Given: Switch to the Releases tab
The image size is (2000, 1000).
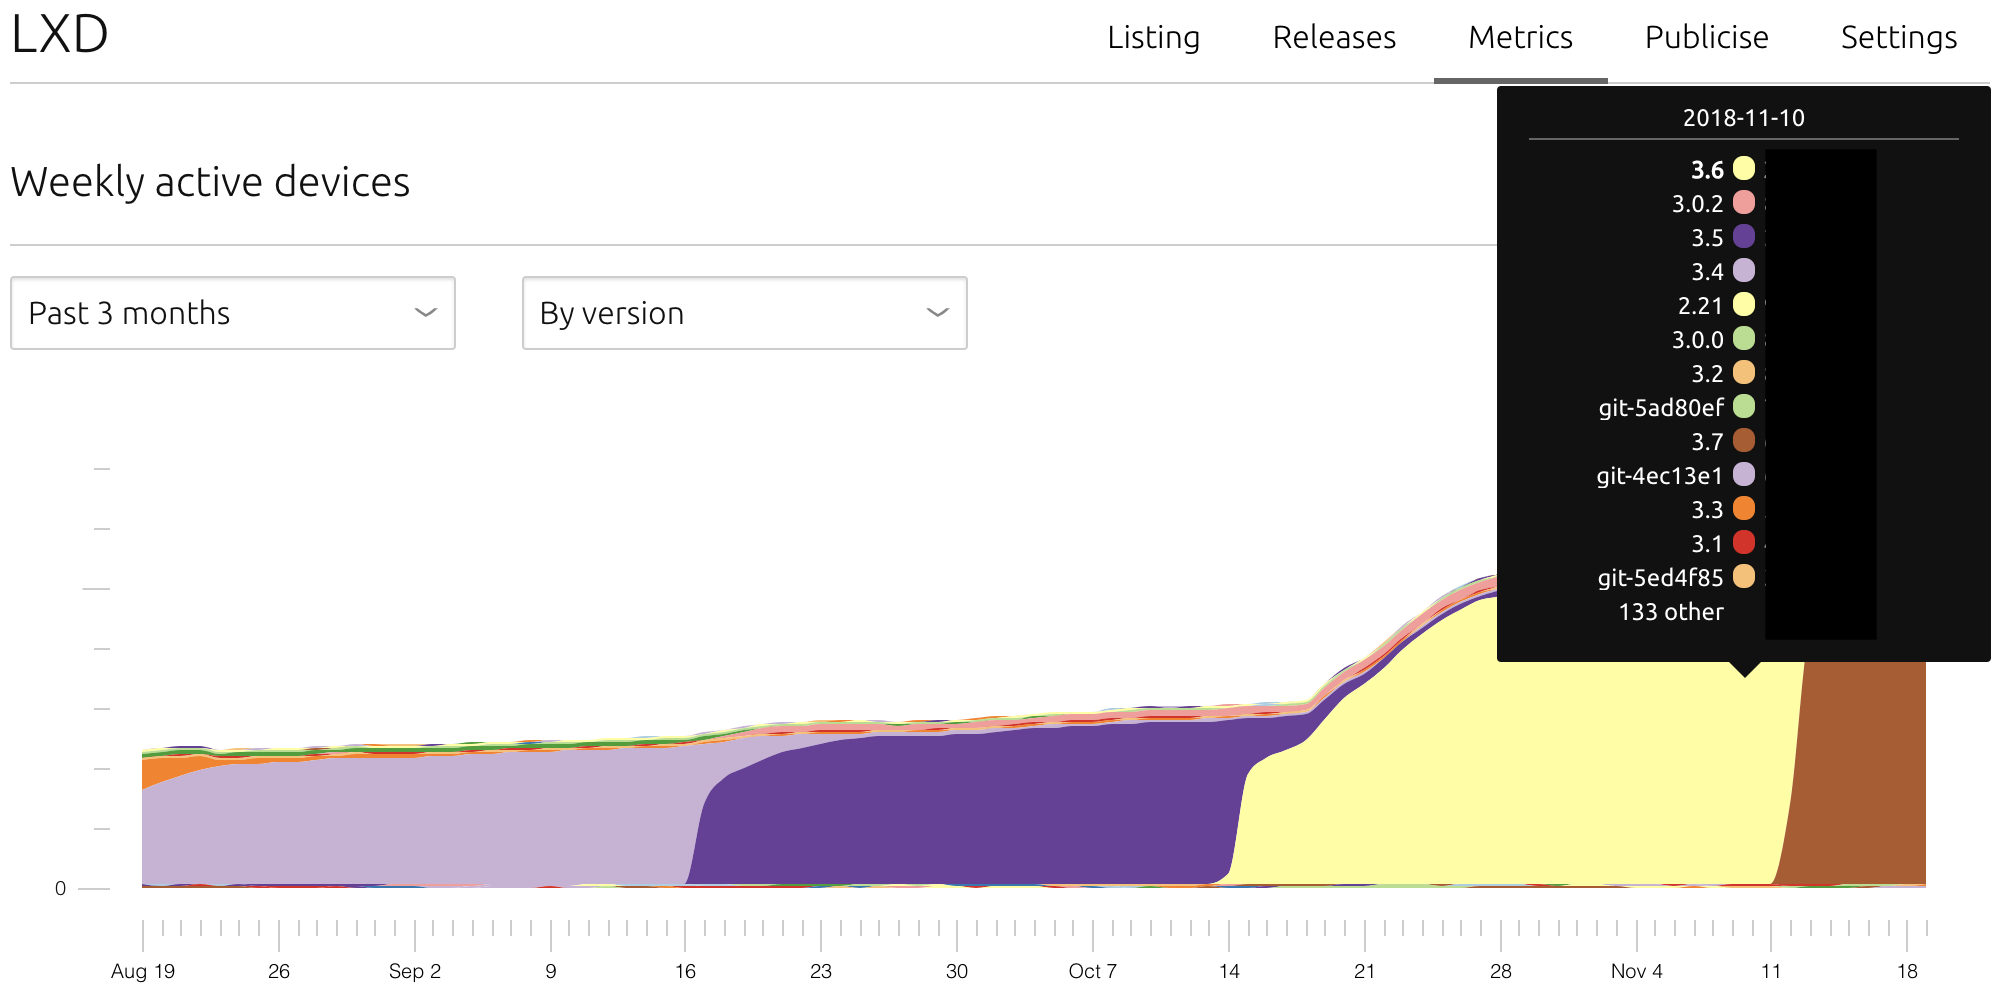Looking at the screenshot, I should tap(1334, 38).
